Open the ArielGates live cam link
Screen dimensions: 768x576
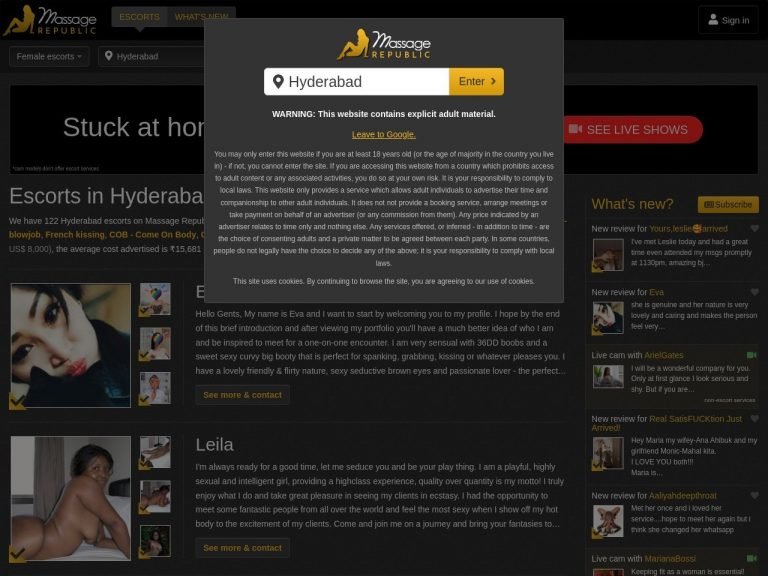click(666, 355)
